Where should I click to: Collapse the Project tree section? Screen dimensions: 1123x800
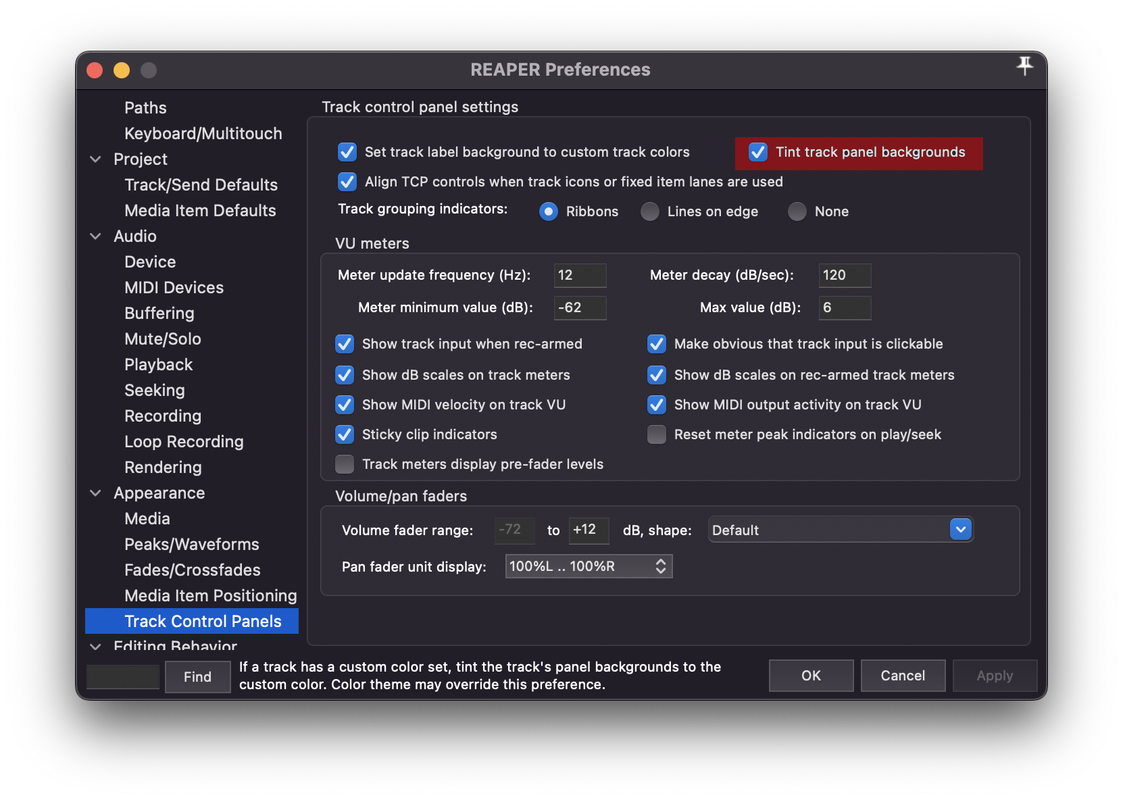96,159
